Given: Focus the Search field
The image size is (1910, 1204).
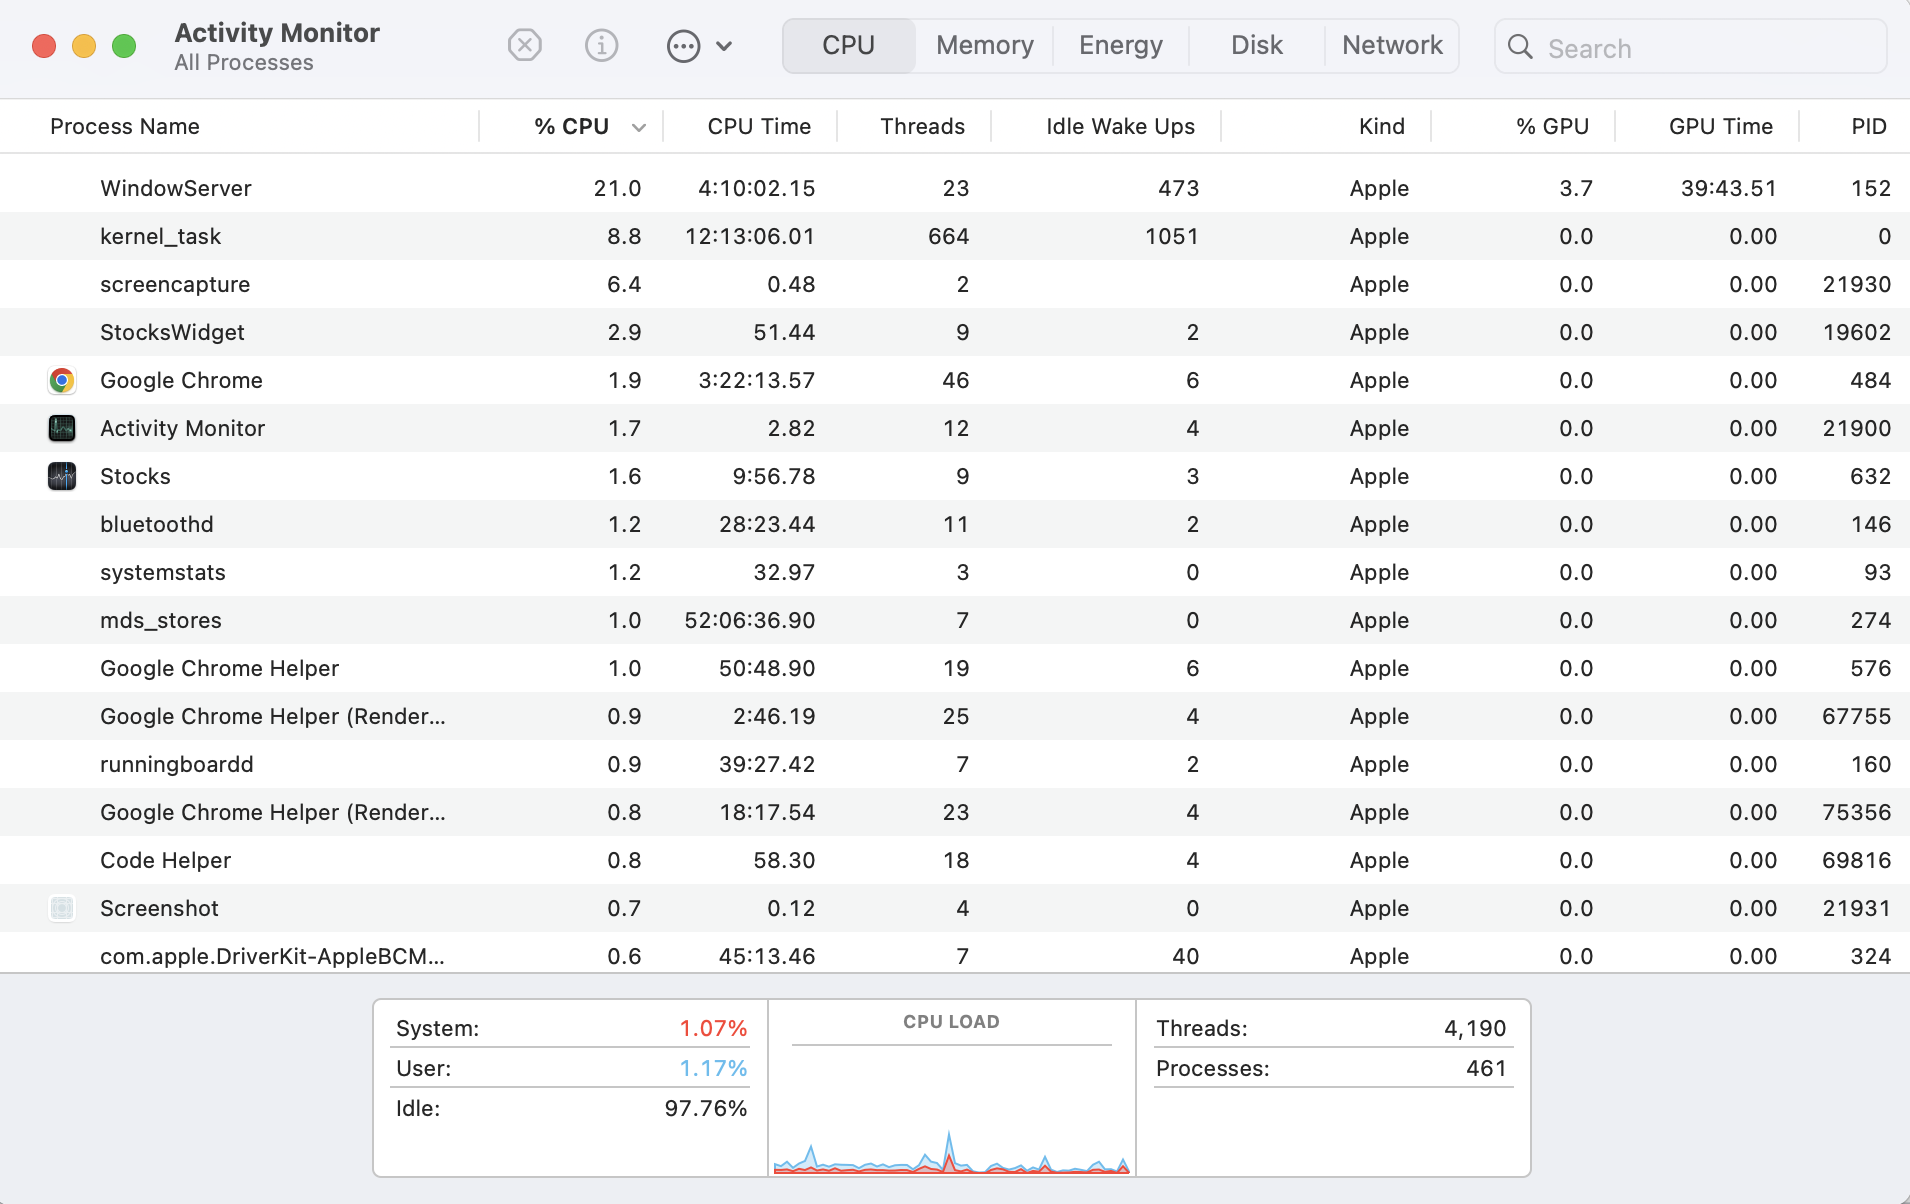Looking at the screenshot, I should click(1690, 47).
